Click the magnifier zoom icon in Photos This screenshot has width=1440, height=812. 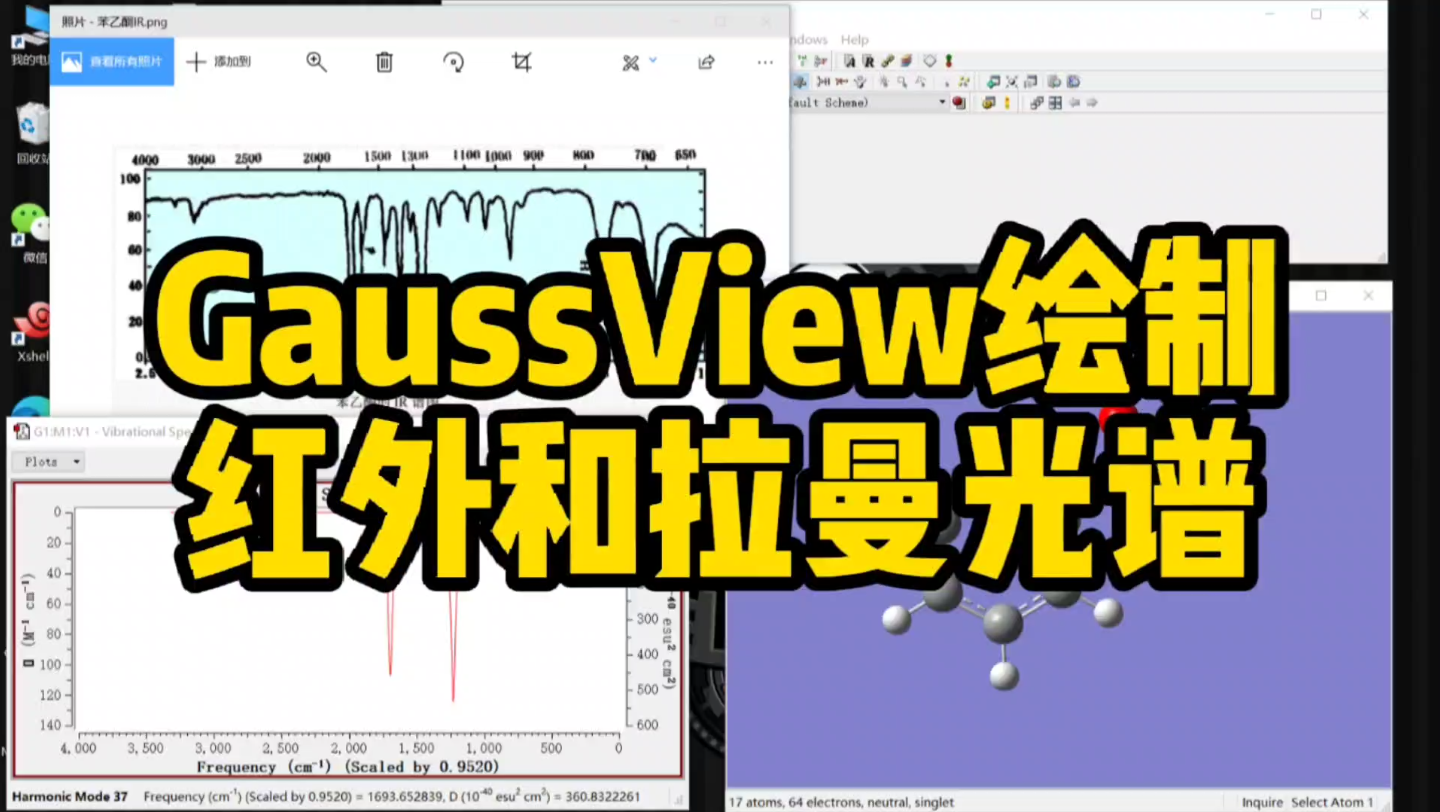point(317,62)
